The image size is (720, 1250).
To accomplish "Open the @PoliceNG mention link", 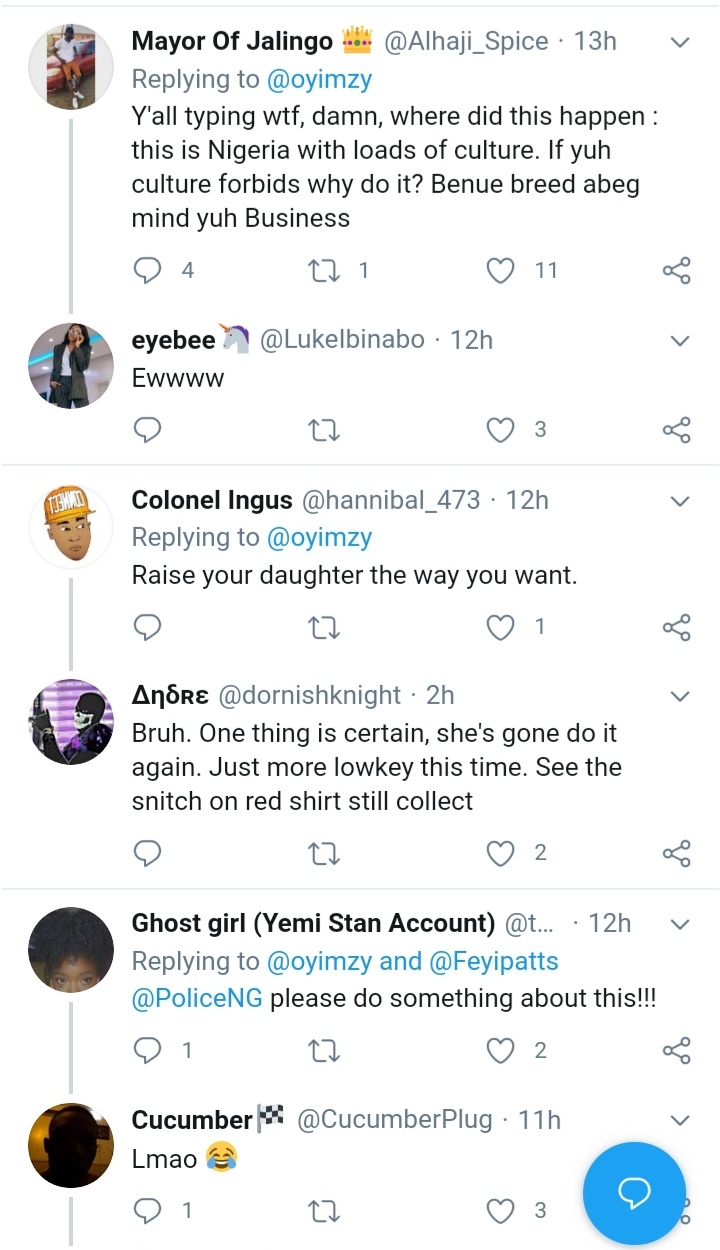I will pyautogui.click(x=197, y=999).
